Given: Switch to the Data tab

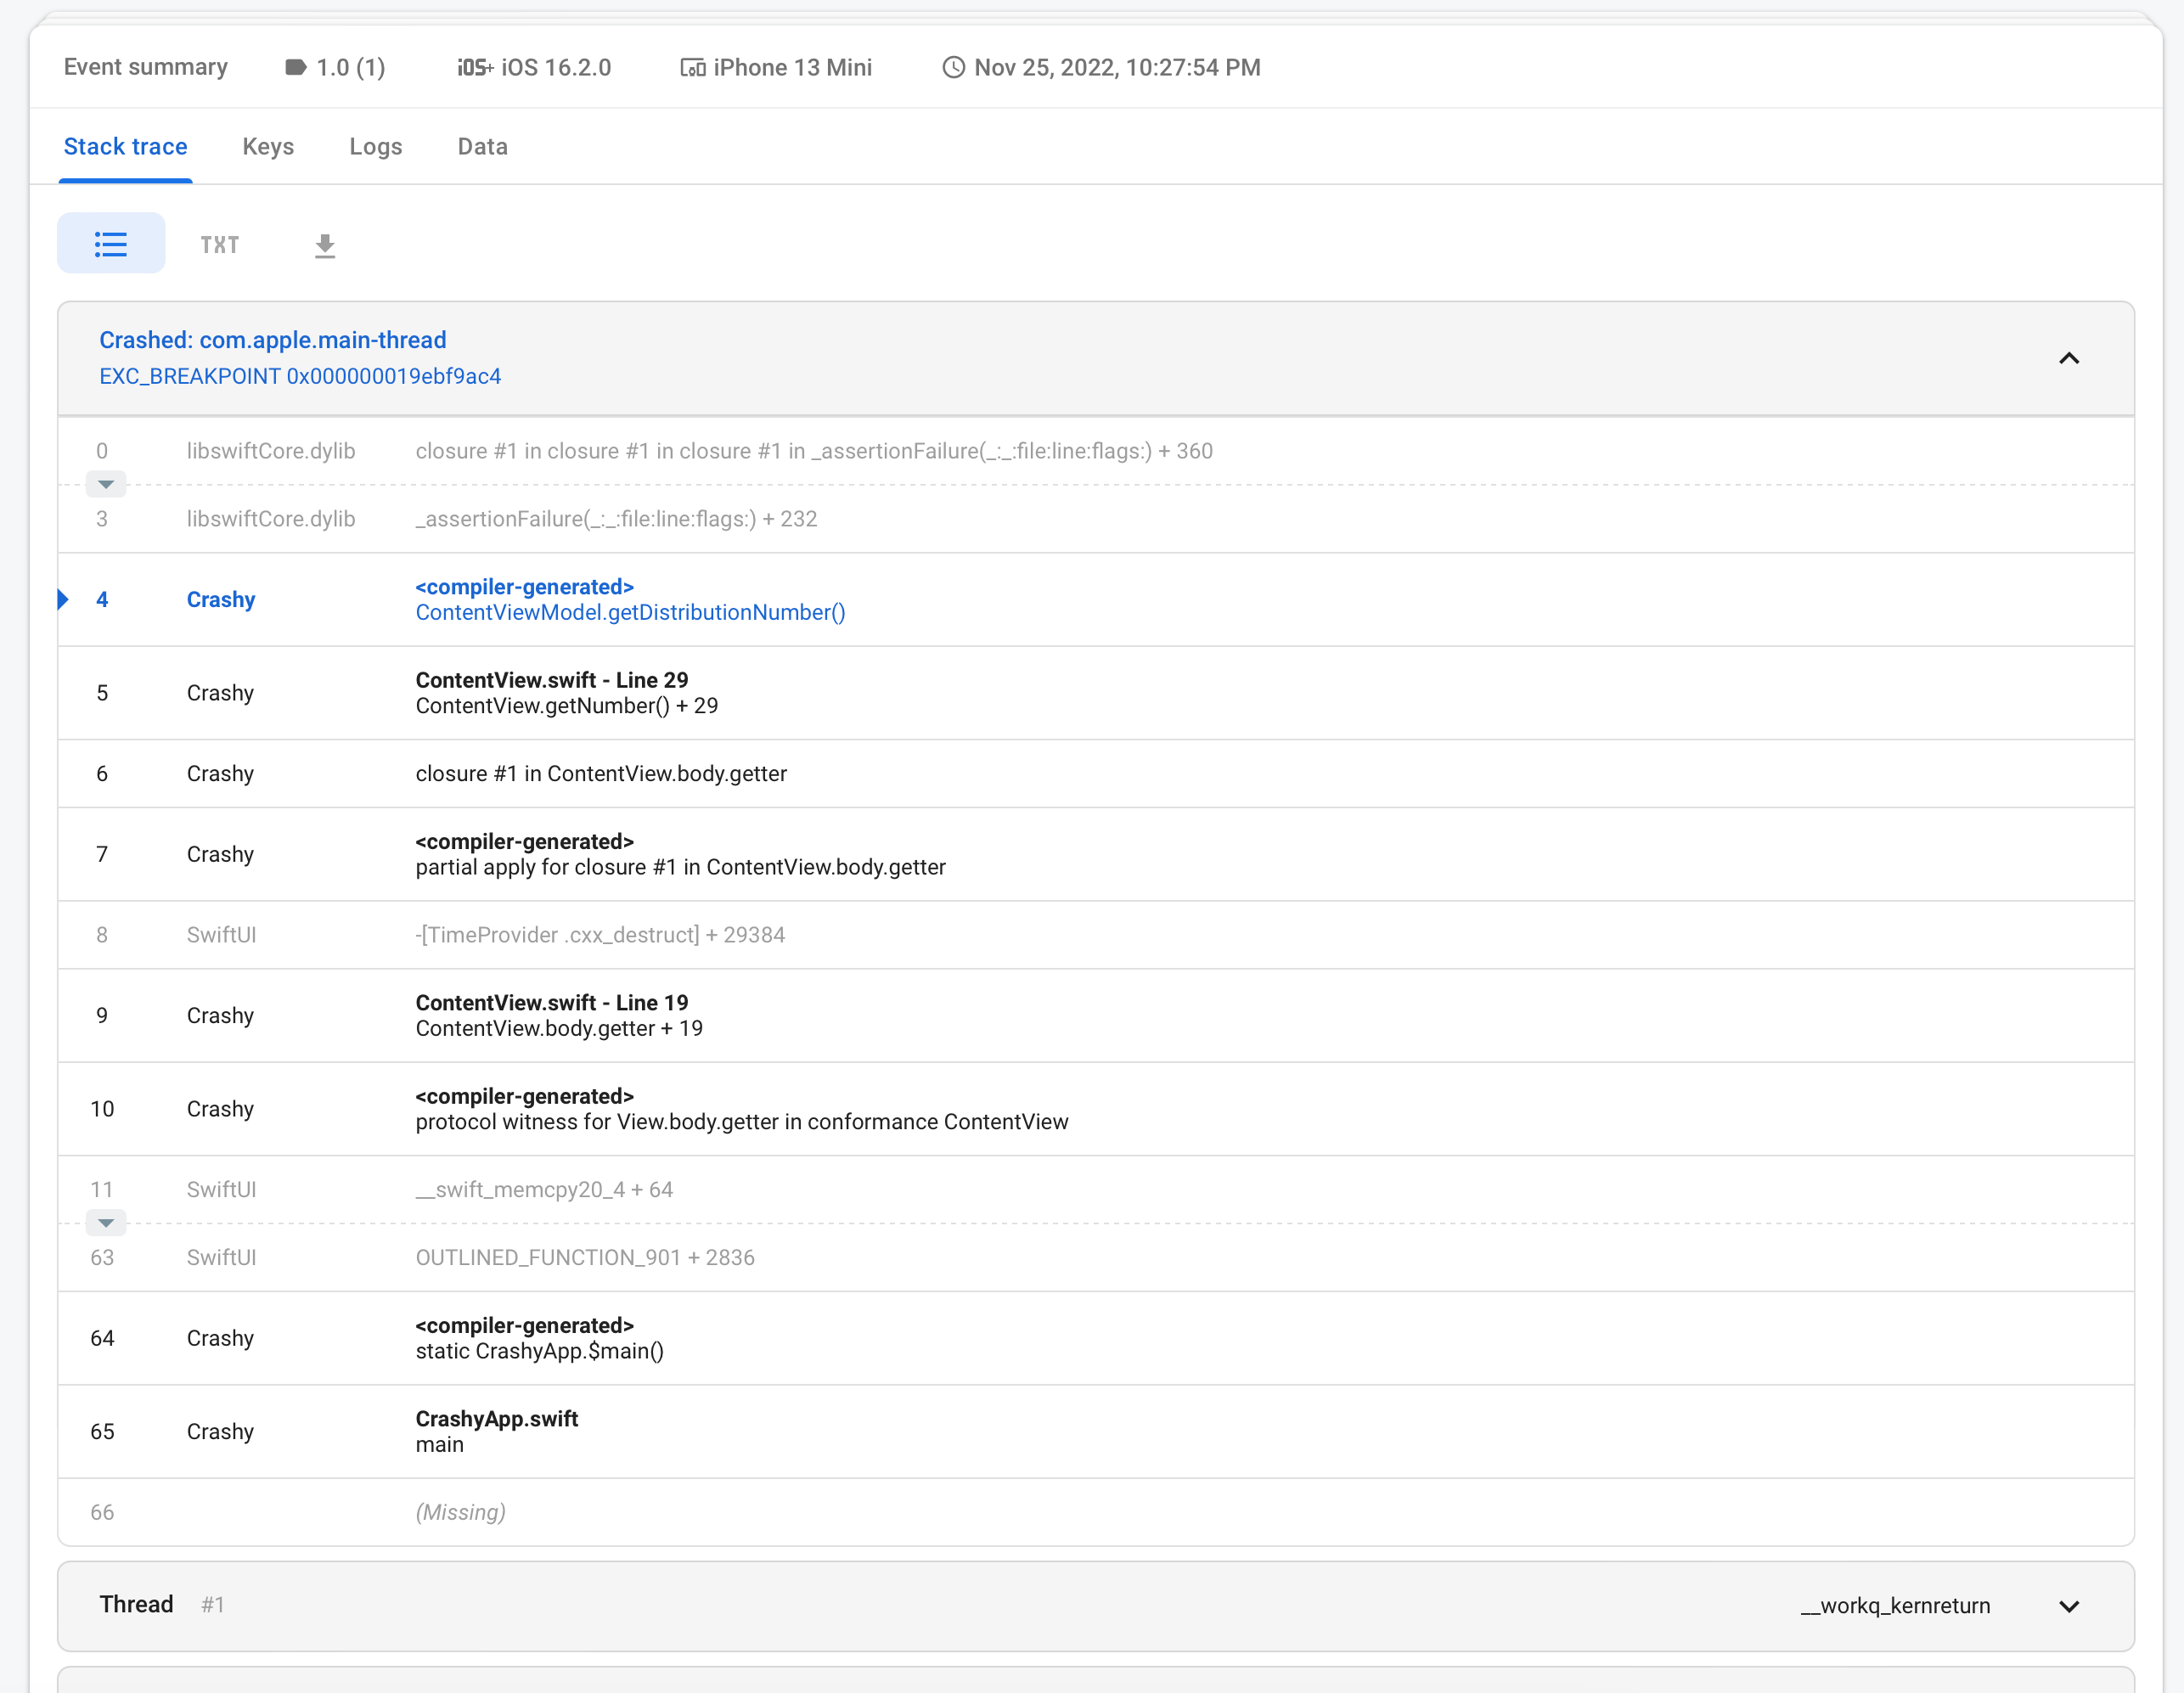Looking at the screenshot, I should [482, 146].
